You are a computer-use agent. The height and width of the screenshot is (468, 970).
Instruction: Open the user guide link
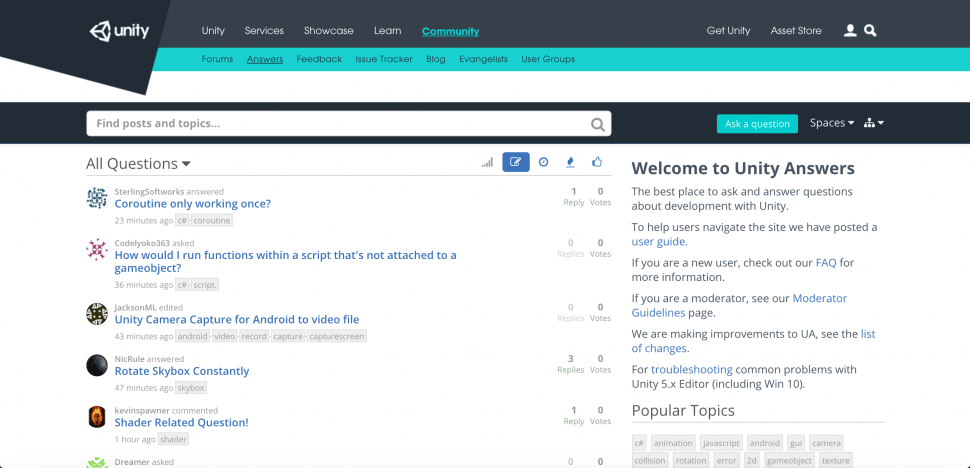(x=658, y=242)
